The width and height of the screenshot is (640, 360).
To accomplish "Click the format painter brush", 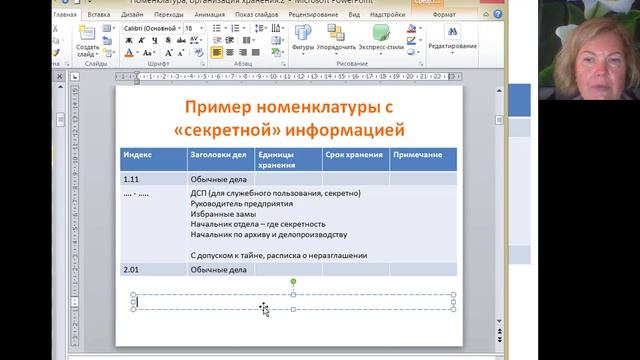I will [56, 53].
